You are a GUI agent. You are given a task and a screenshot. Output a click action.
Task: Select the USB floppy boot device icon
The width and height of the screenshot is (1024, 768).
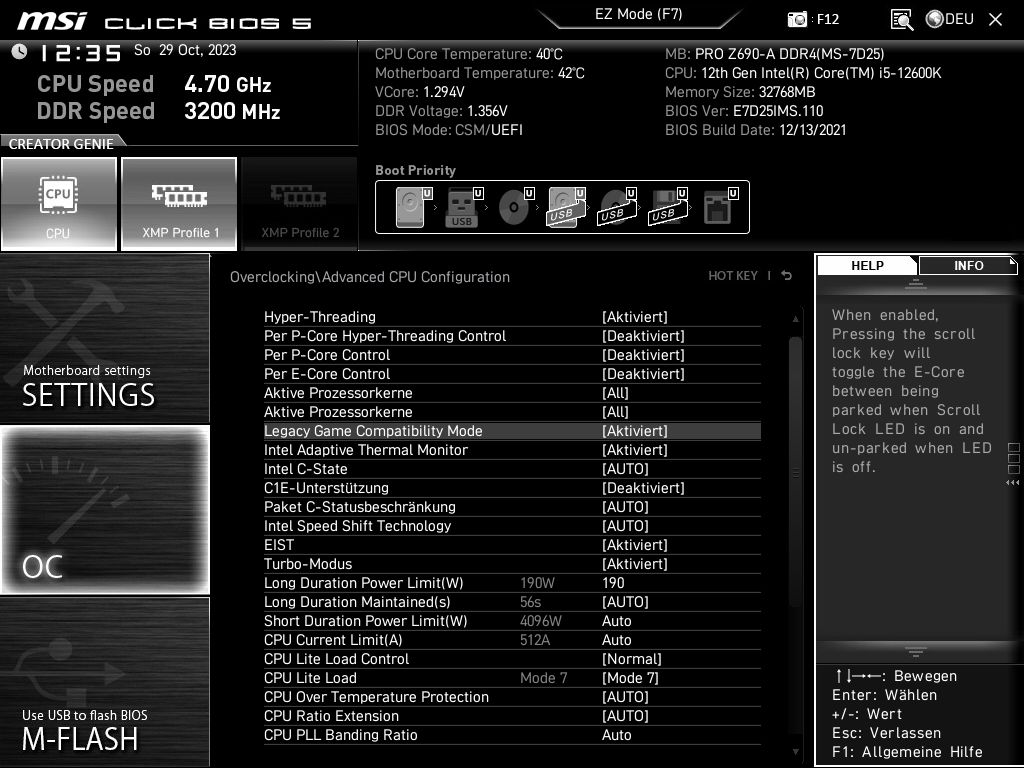pyautogui.click(x=668, y=207)
